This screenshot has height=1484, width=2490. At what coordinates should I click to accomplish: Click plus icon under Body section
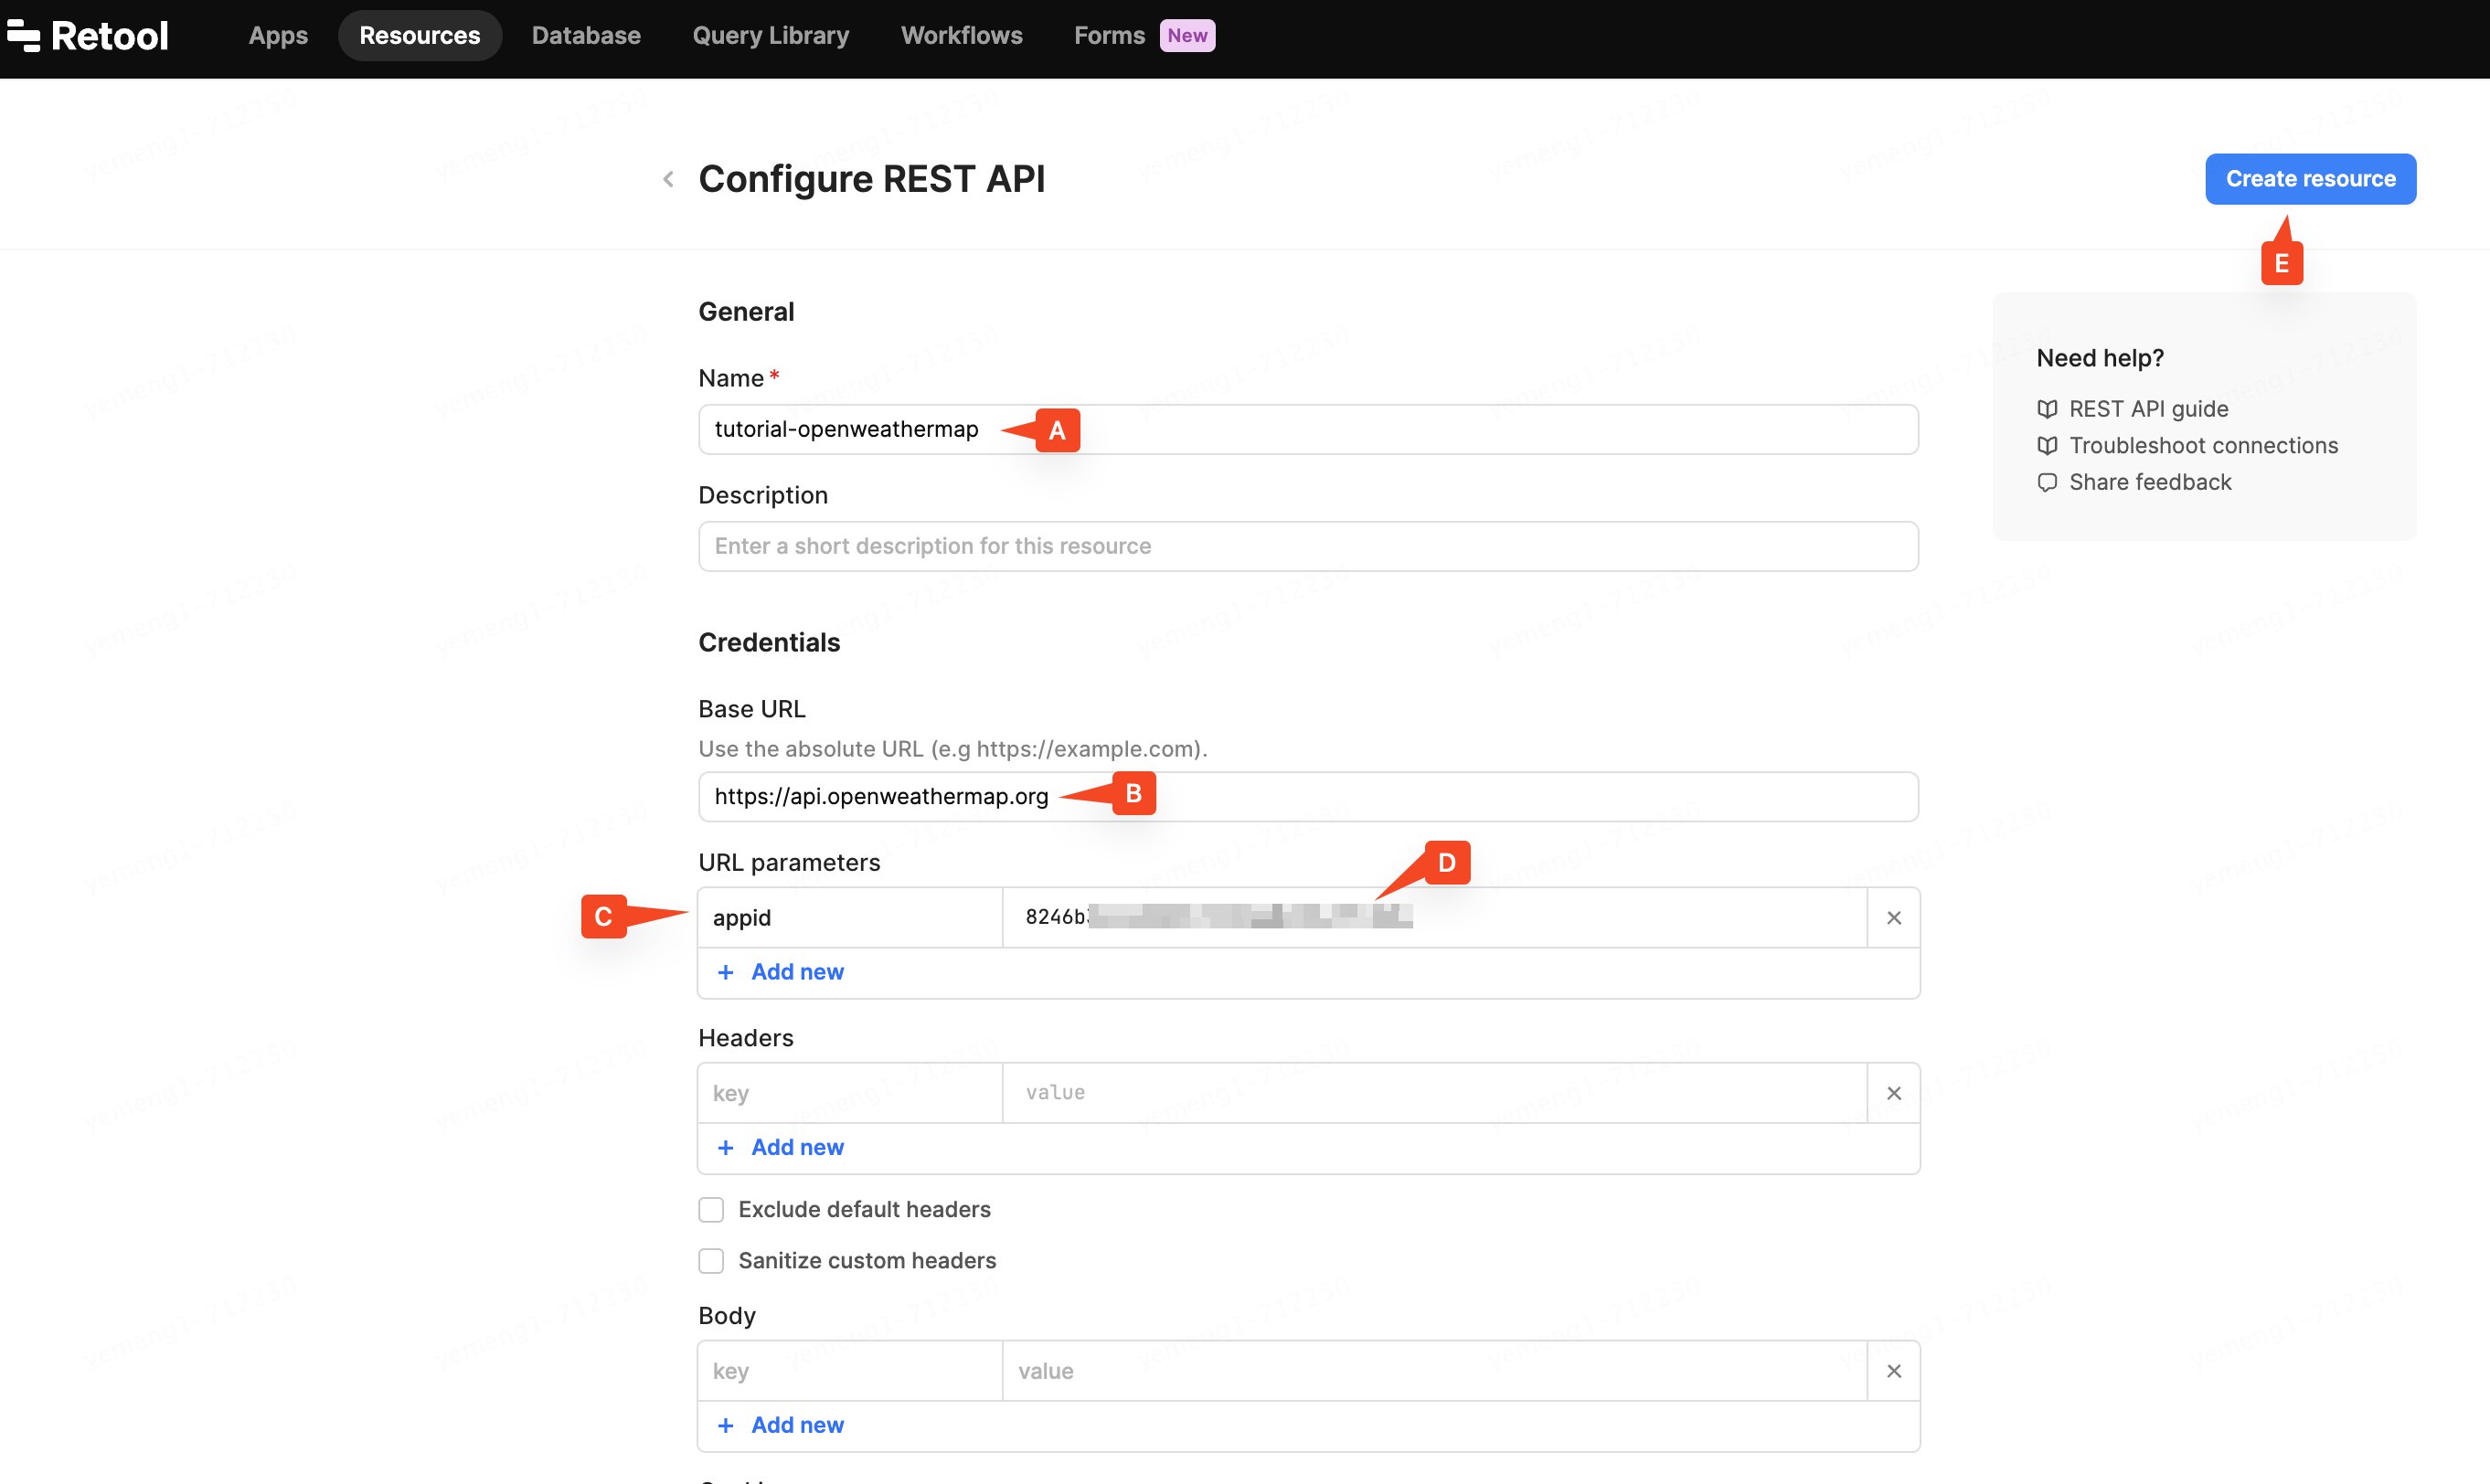click(x=726, y=1425)
